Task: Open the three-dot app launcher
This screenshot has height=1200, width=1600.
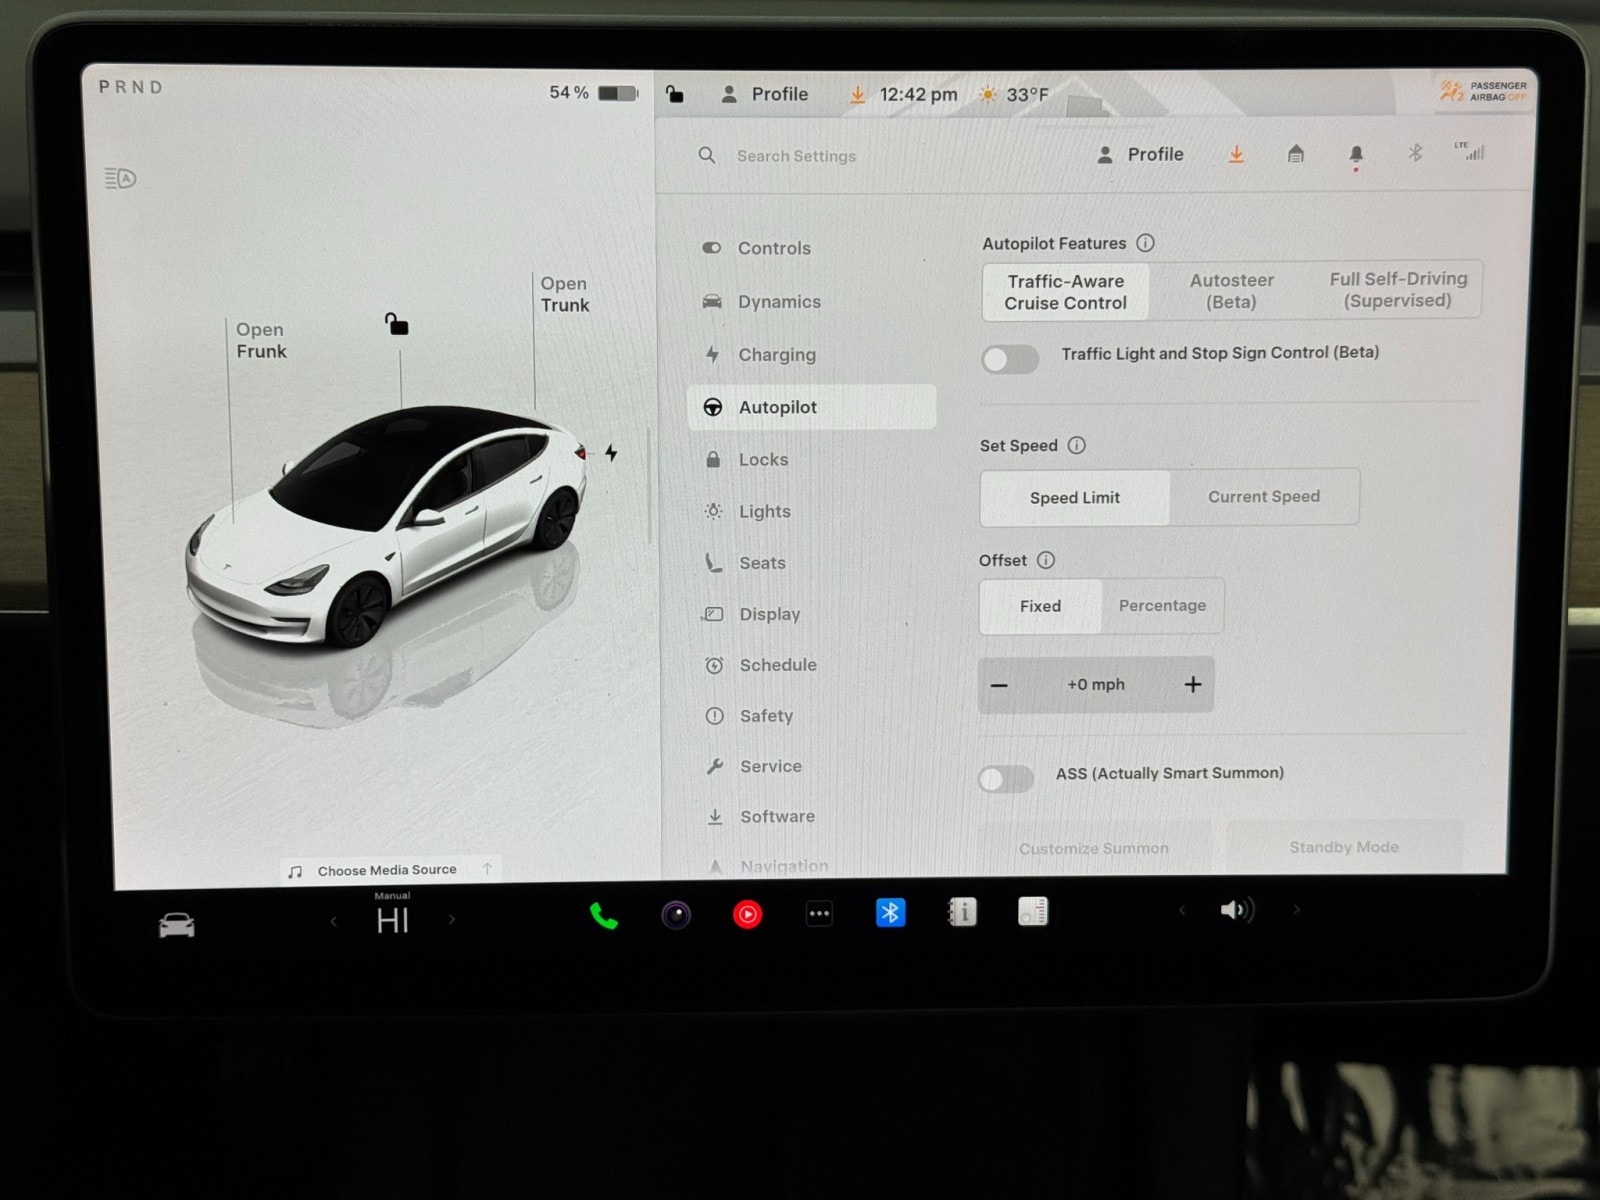Action: click(x=819, y=914)
